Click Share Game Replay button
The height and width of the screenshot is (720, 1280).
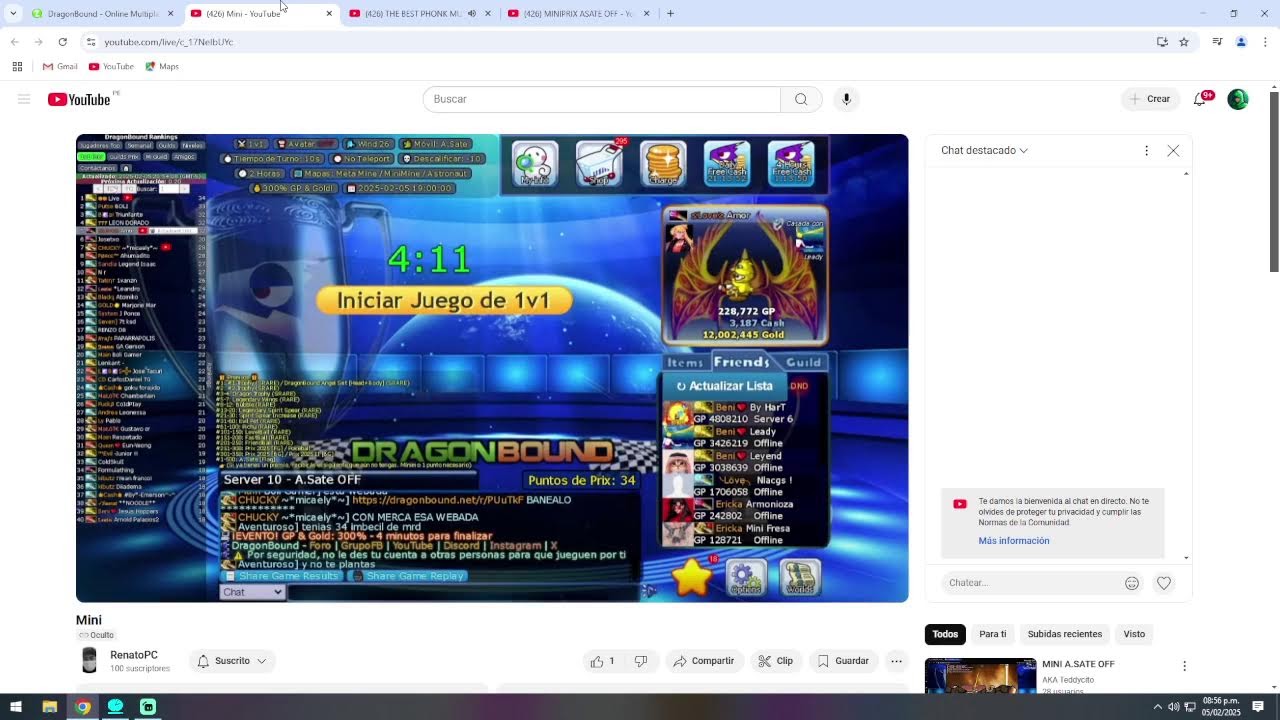coord(409,576)
